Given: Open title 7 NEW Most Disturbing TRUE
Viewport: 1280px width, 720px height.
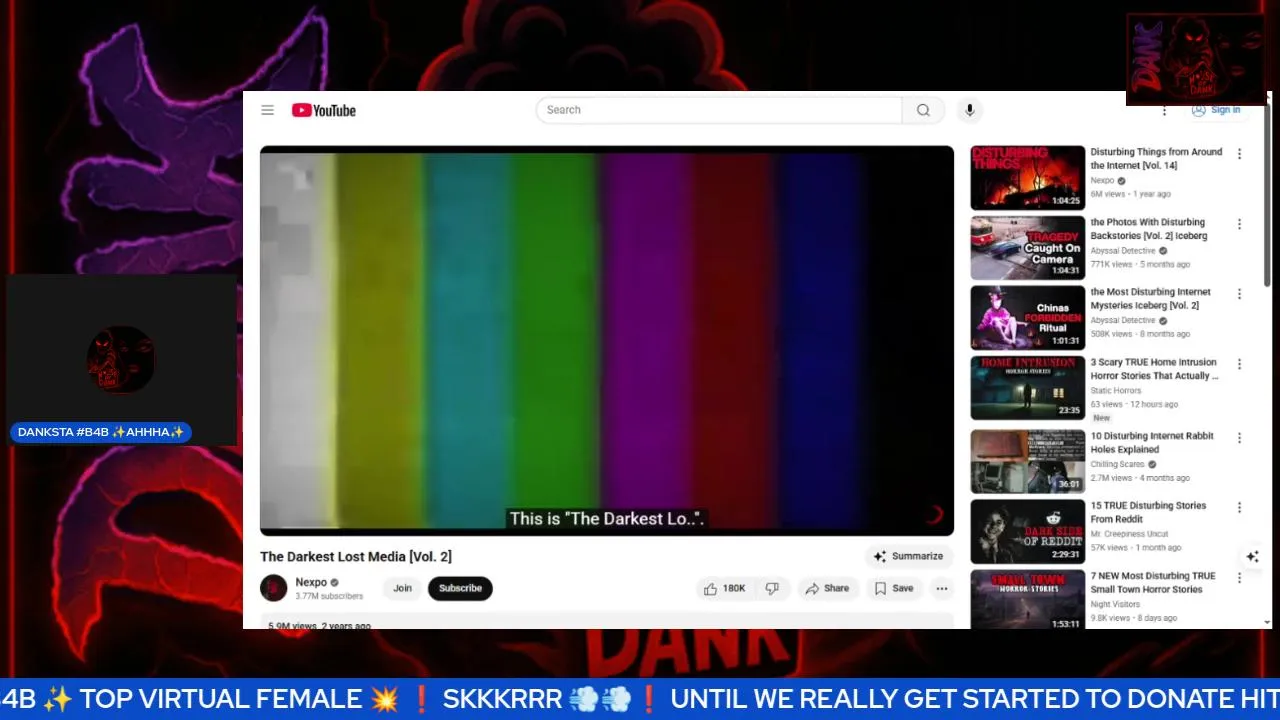Looking at the screenshot, I should 1153,582.
